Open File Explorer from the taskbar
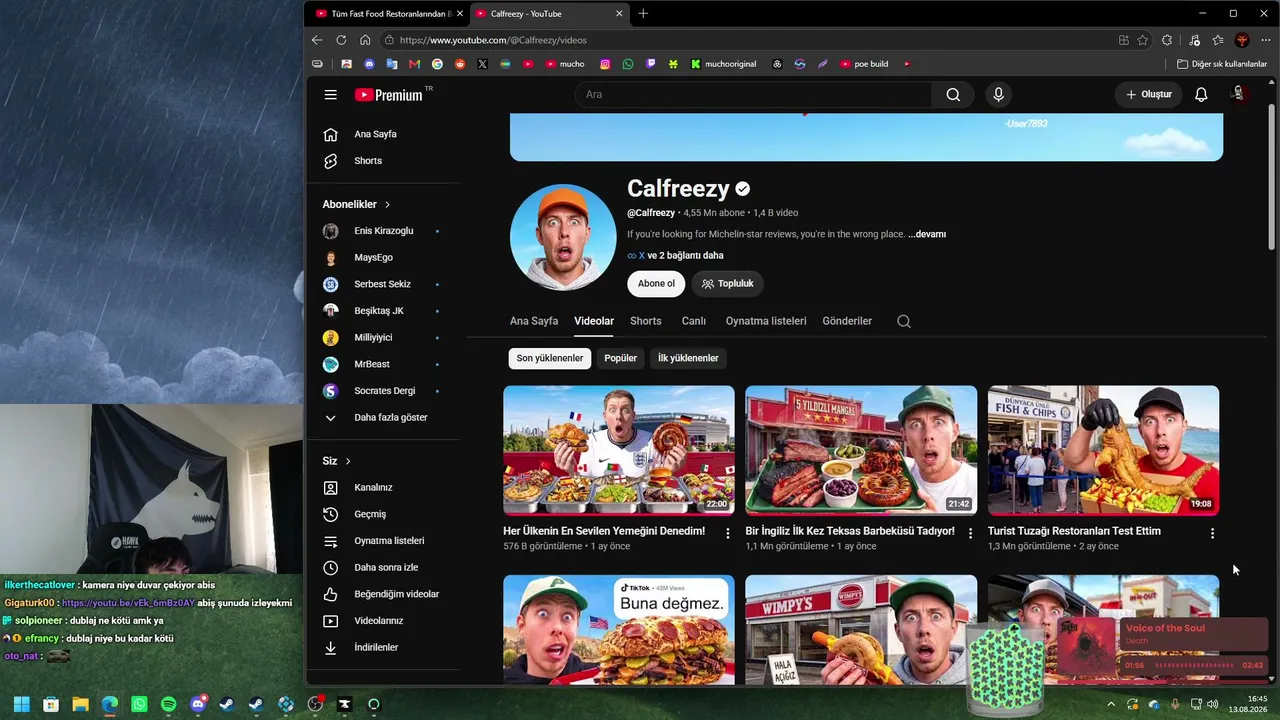The image size is (1280, 720). (80, 704)
